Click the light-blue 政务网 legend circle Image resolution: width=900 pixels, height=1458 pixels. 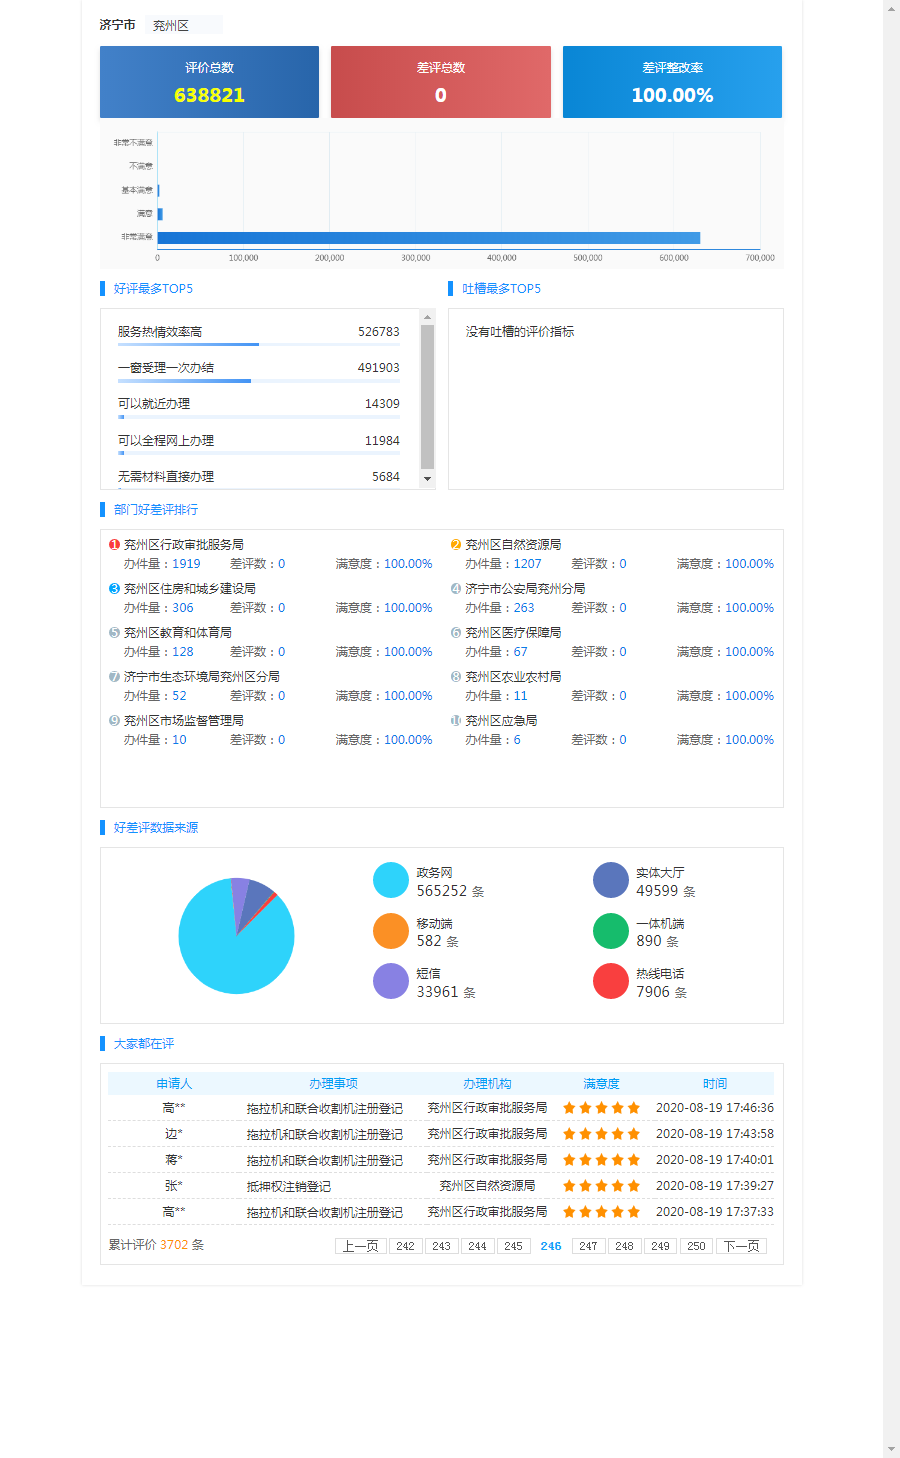pos(391,880)
